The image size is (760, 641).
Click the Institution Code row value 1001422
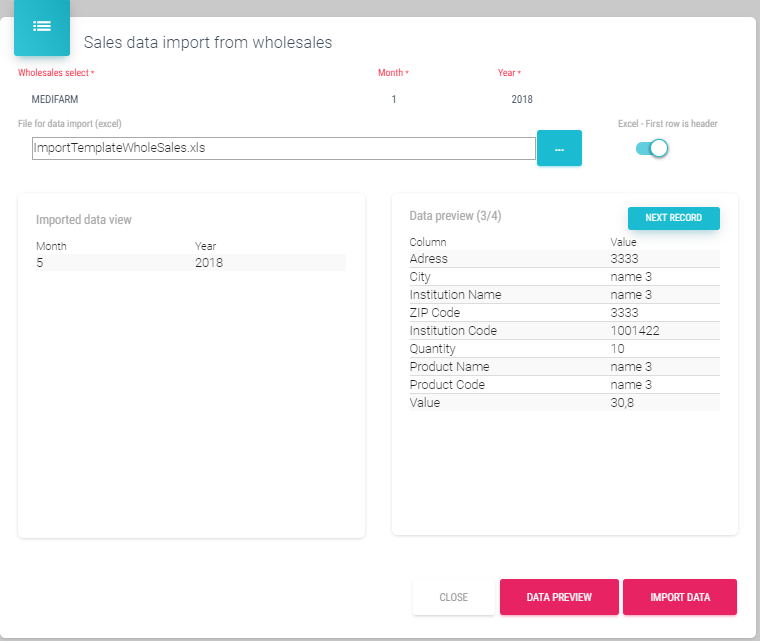click(x=634, y=331)
